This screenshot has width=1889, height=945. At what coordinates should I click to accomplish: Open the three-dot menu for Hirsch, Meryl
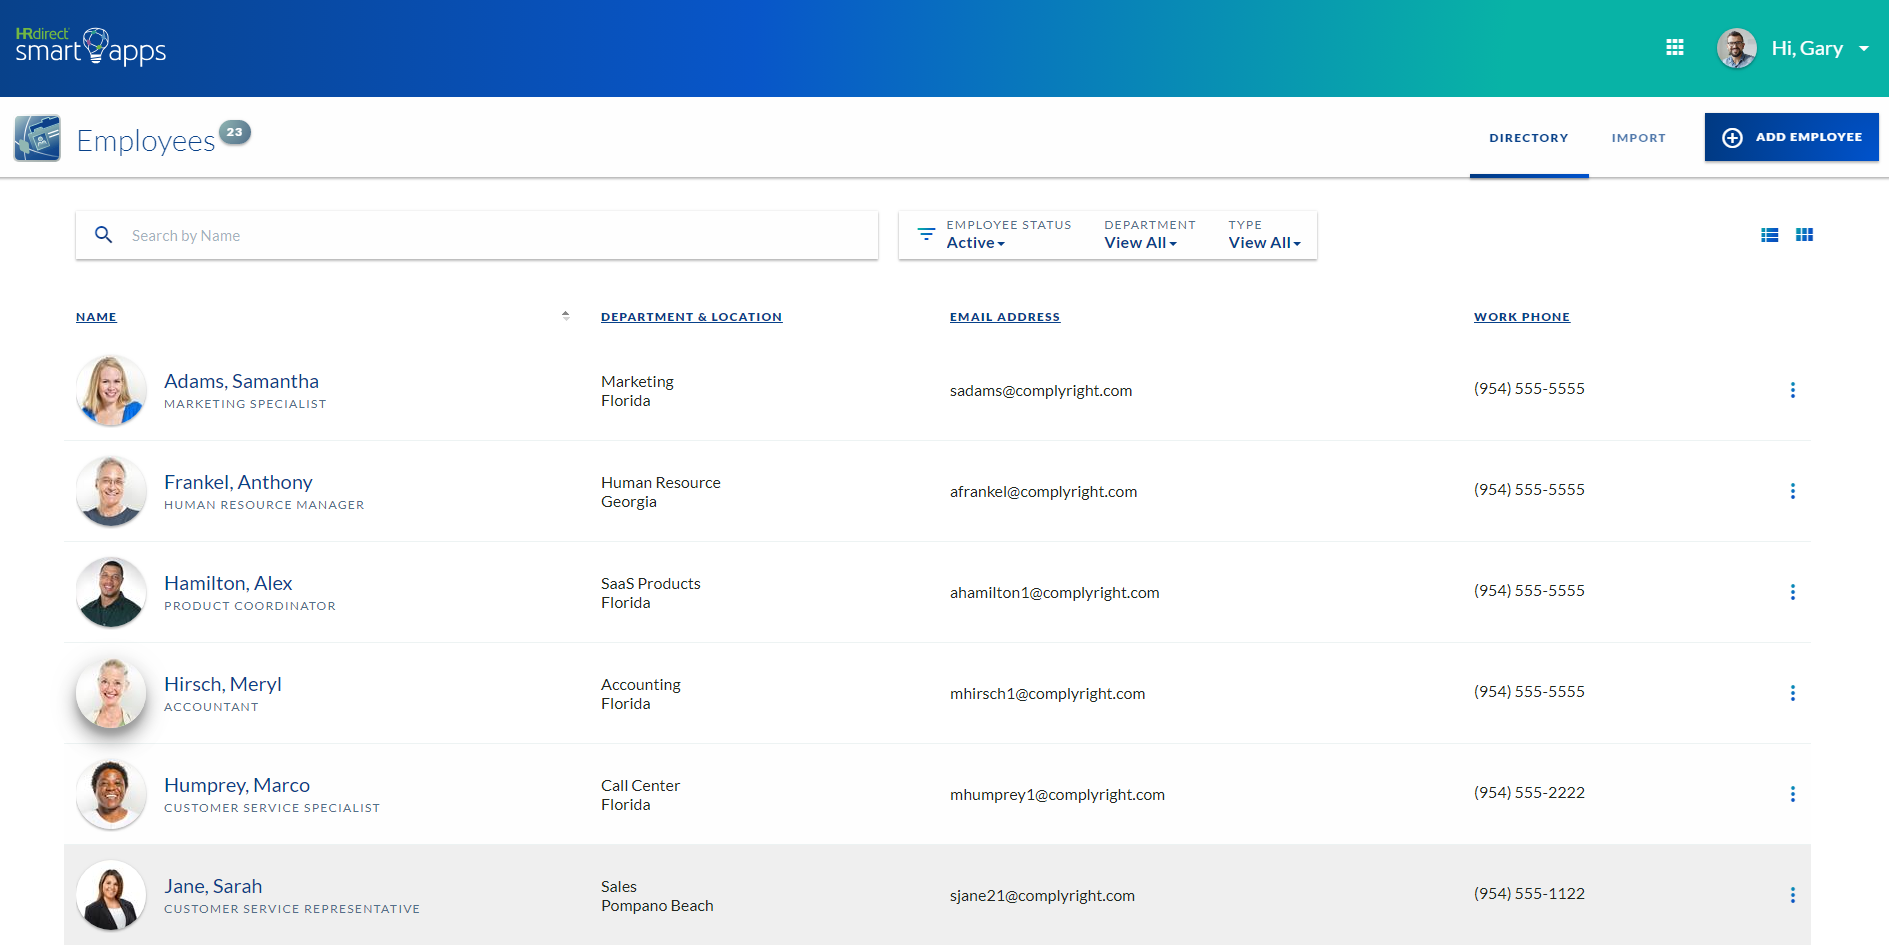tap(1793, 693)
